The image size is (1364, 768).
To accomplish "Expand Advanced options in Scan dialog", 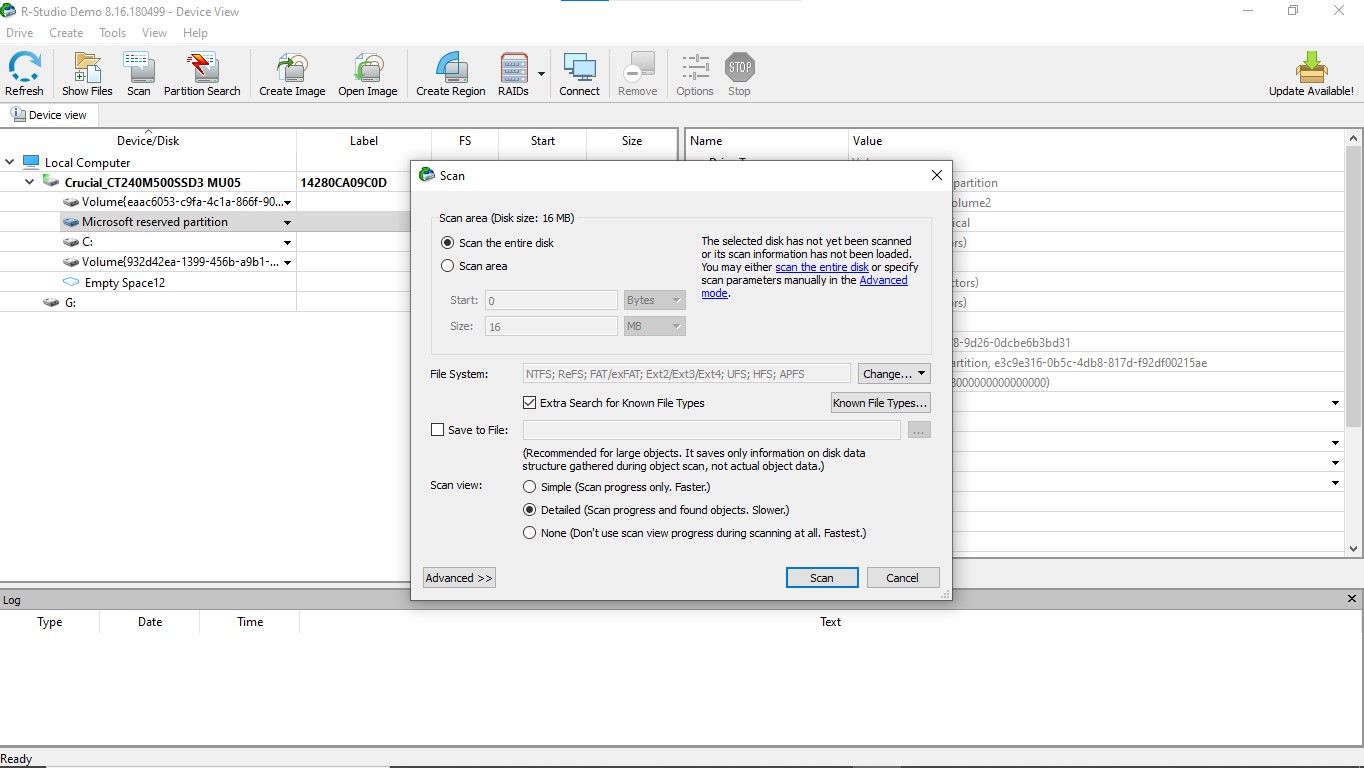I will (459, 578).
